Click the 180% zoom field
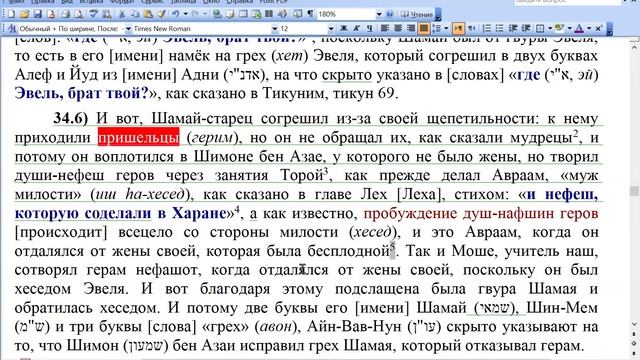Screen dimensions: 640x360 point(346,14)
